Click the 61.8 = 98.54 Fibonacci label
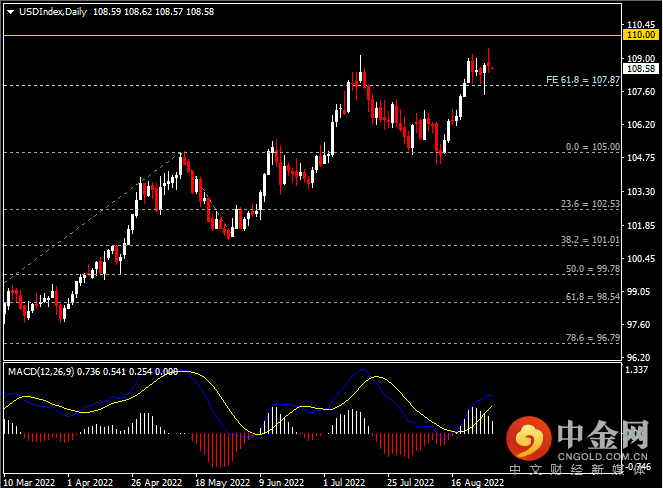This screenshot has height=488, width=663. [593, 297]
